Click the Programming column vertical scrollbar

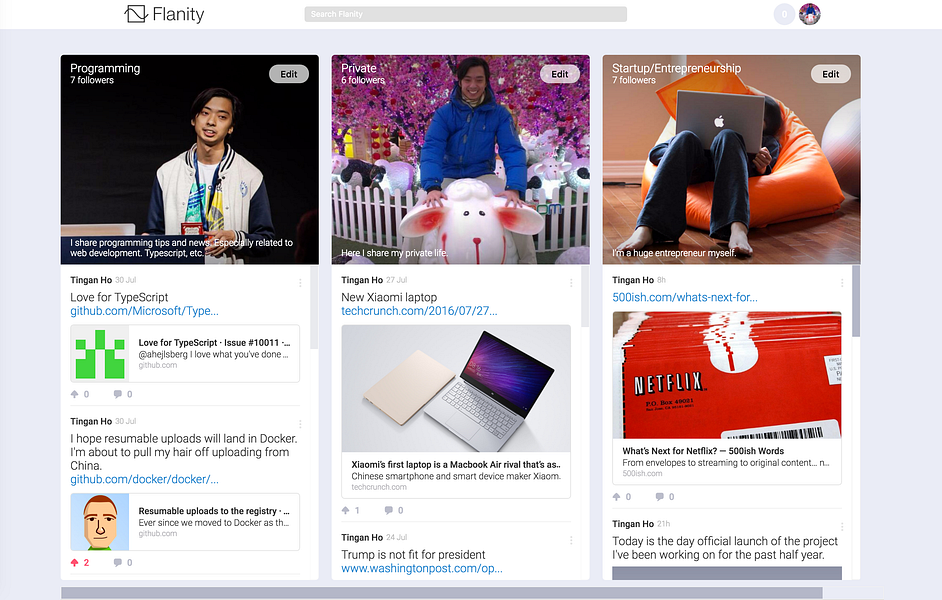pos(314,308)
